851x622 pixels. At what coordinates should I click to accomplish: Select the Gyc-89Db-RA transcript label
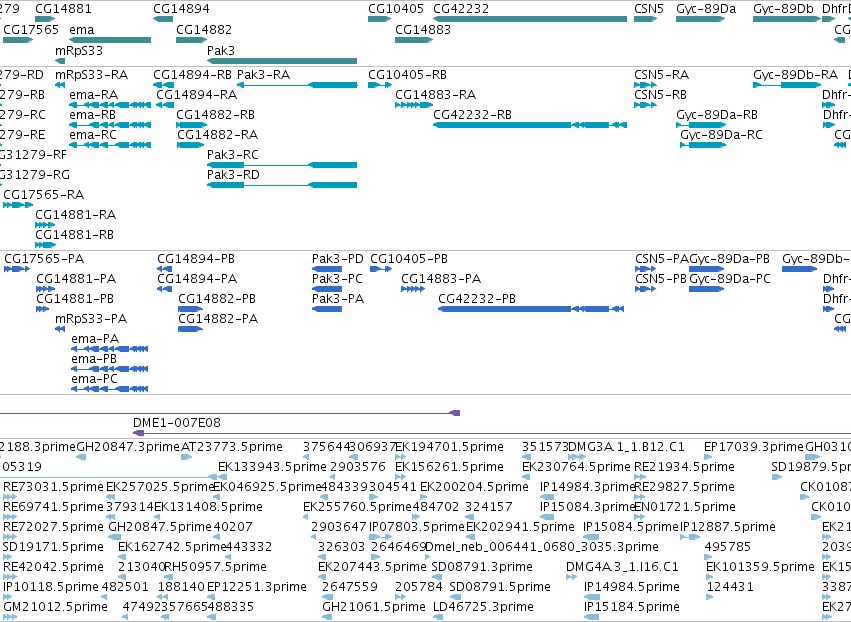(795, 74)
